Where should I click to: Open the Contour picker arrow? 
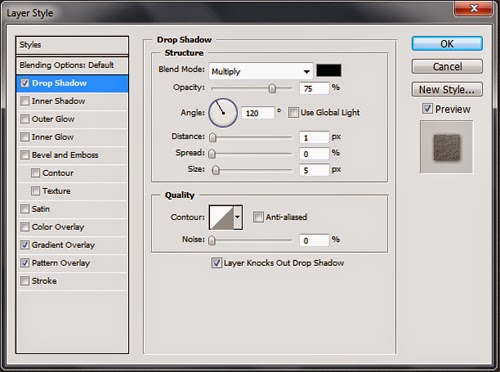click(238, 217)
